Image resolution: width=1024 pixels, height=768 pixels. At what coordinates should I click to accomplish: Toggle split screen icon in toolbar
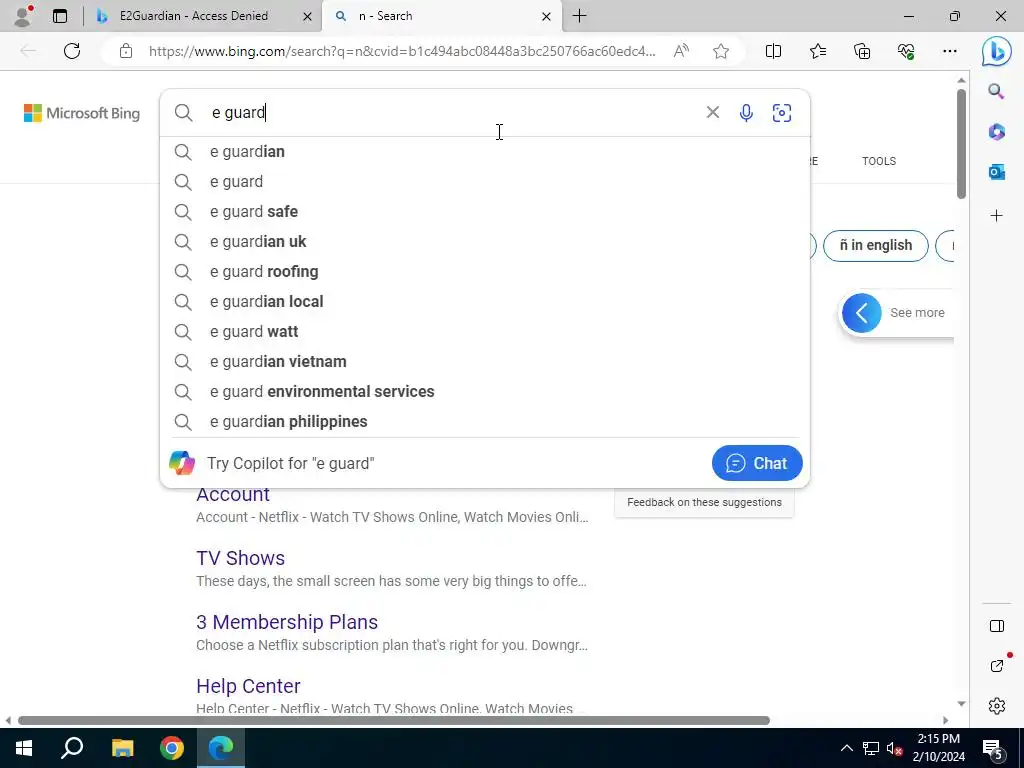[x=773, y=52]
